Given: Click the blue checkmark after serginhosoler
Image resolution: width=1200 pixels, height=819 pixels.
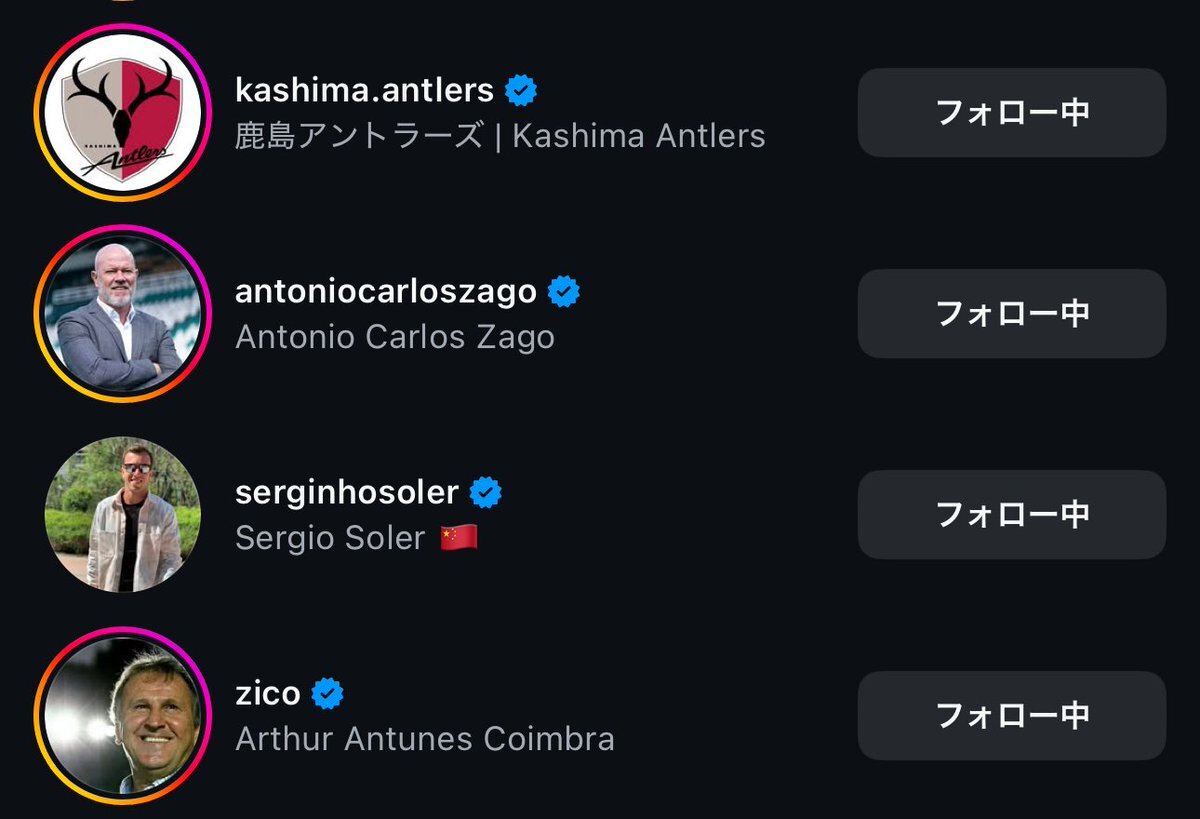Looking at the screenshot, I should click(486, 492).
